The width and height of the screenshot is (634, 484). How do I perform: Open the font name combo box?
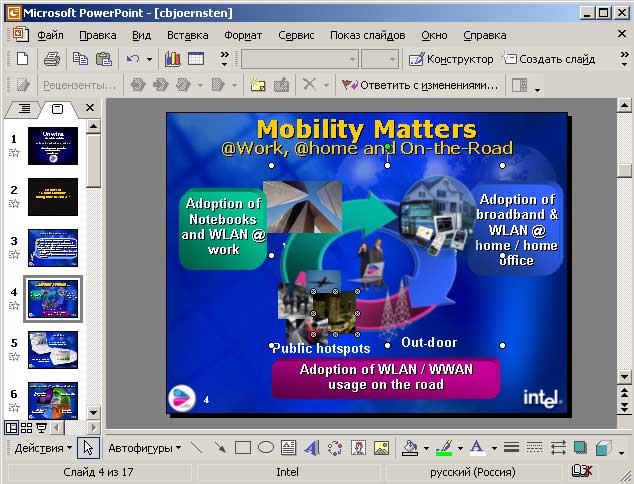[298, 59]
